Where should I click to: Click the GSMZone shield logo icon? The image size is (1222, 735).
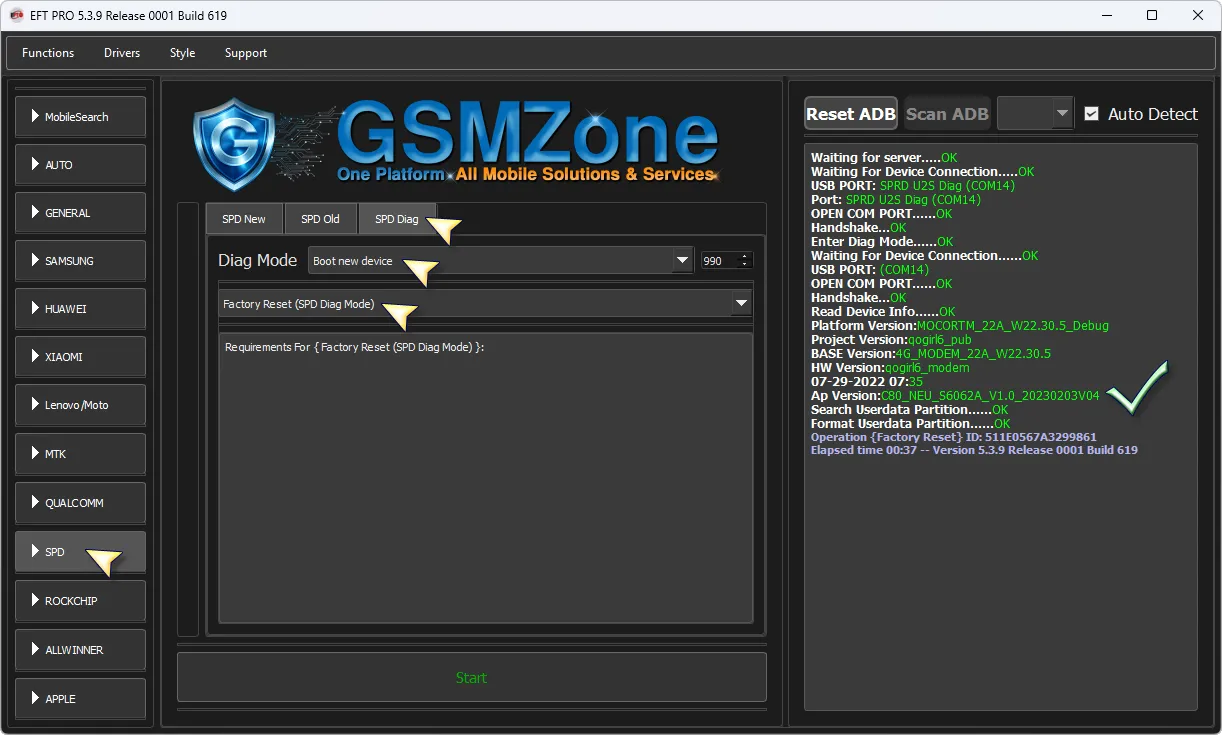[x=233, y=144]
